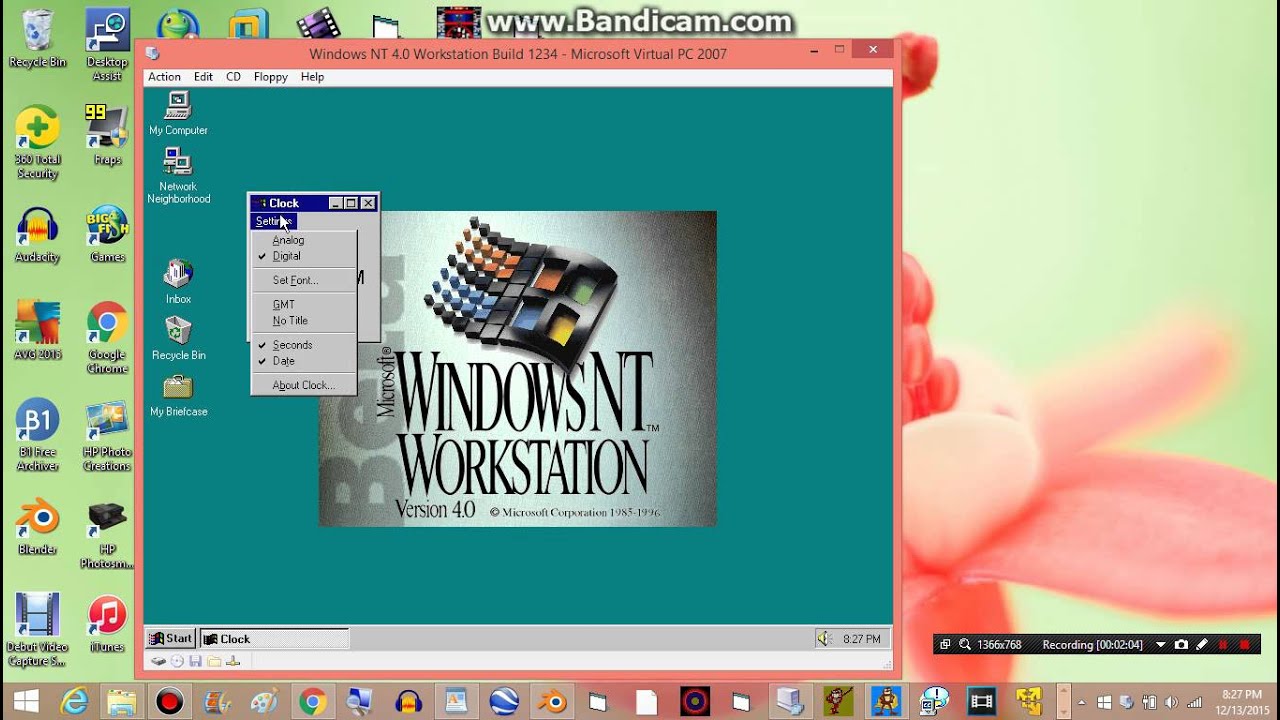The height and width of the screenshot is (720, 1280).
Task: Click the Blender icon on host taskbar
Action: pos(551,702)
